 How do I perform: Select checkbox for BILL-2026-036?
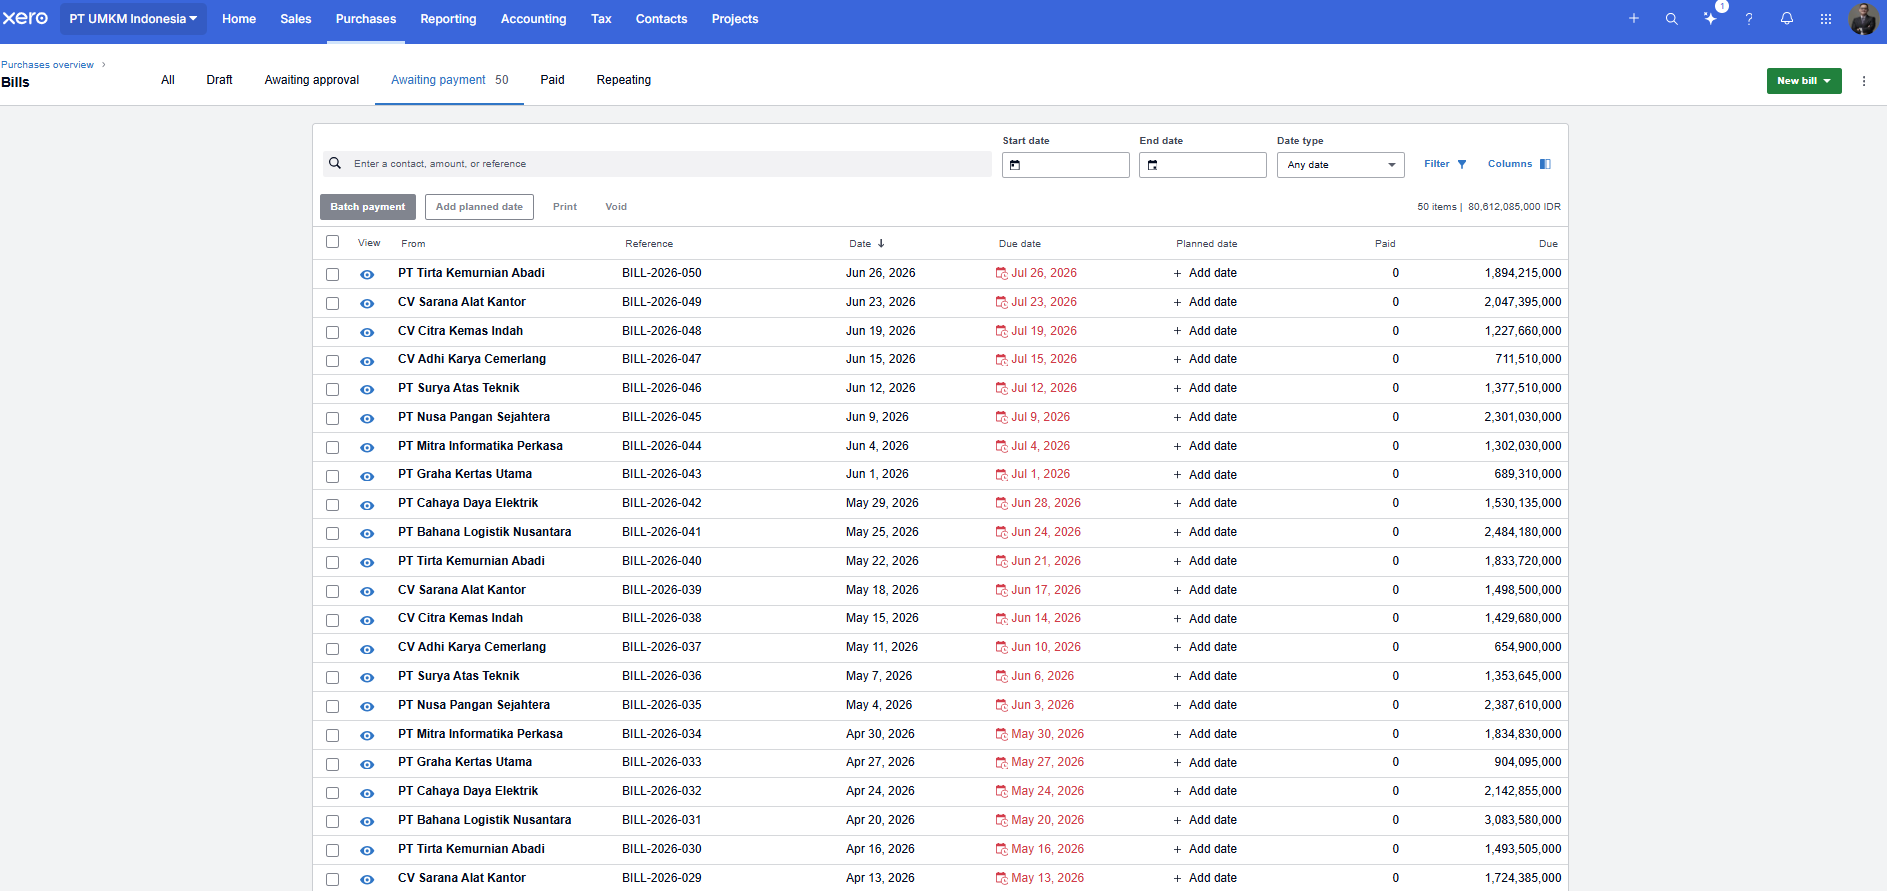pos(332,677)
